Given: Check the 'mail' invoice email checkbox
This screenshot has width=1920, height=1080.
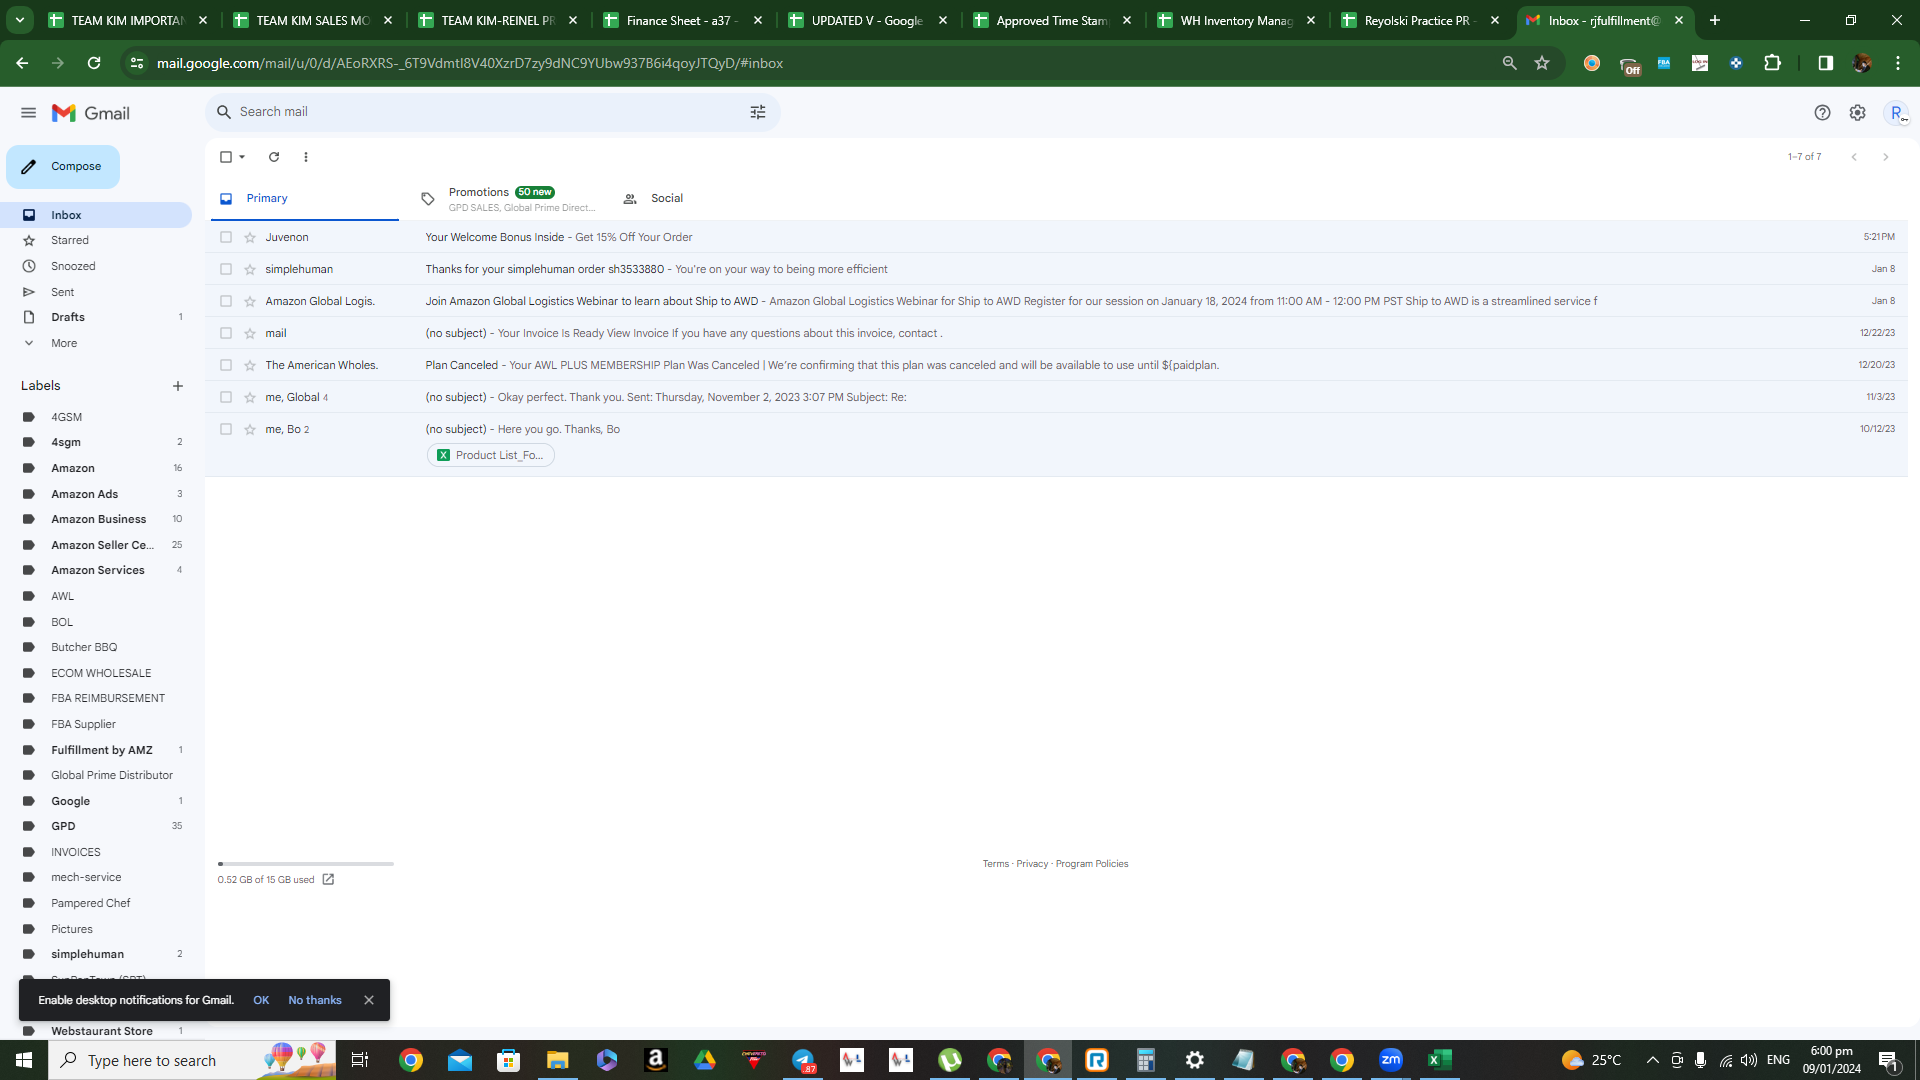Looking at the screenshot, I should [226, 333].
